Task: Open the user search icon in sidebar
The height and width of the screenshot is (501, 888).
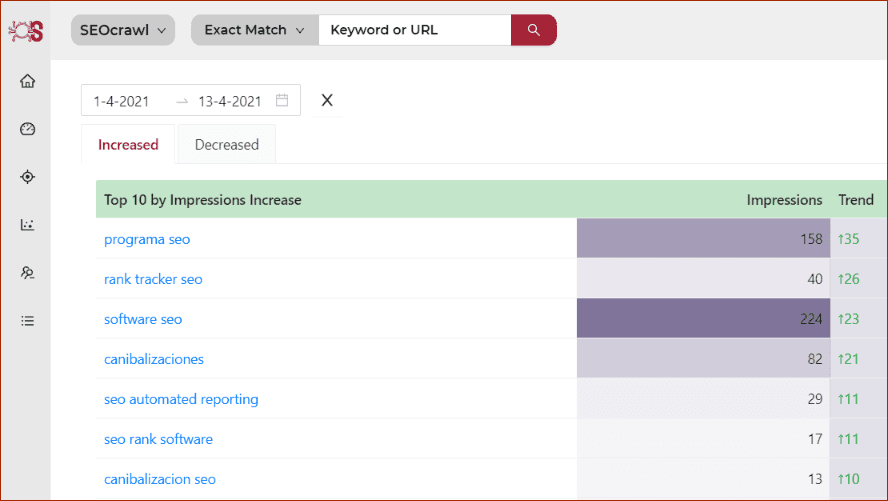Action: [27, 273]
